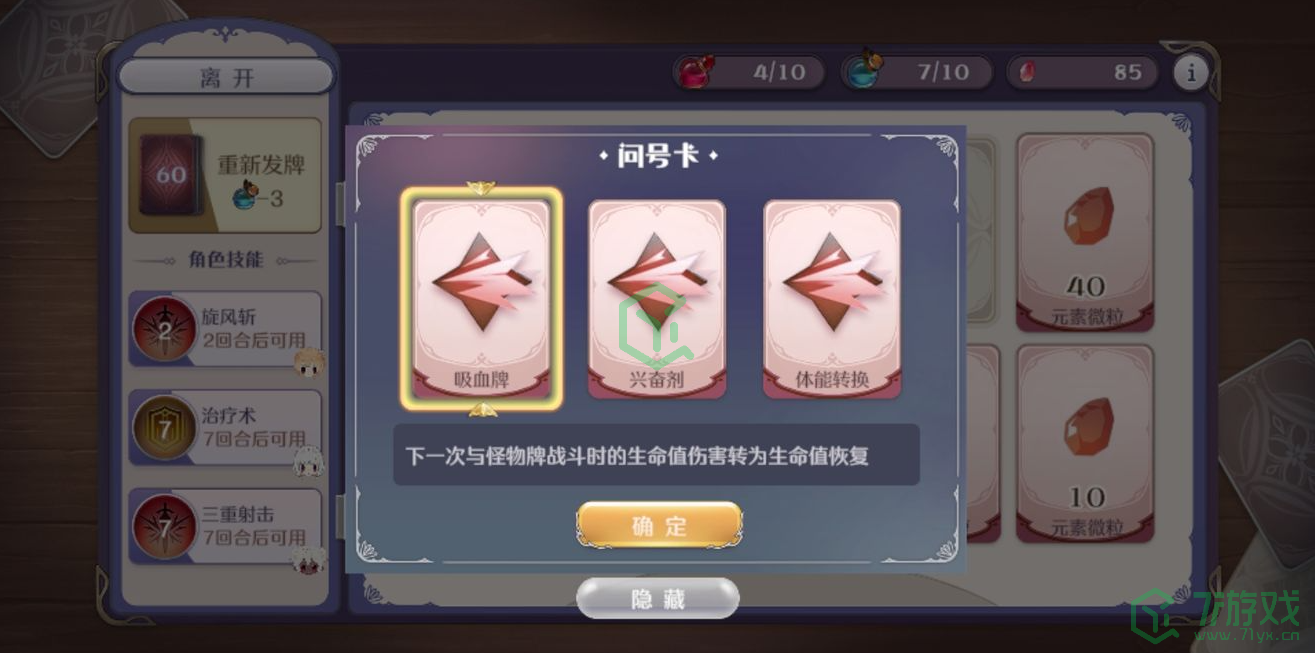This screenshot has height=653, width=1315.
Task: Tap the red gem 85 currency icon
Action: click(x=1026, y=73)
